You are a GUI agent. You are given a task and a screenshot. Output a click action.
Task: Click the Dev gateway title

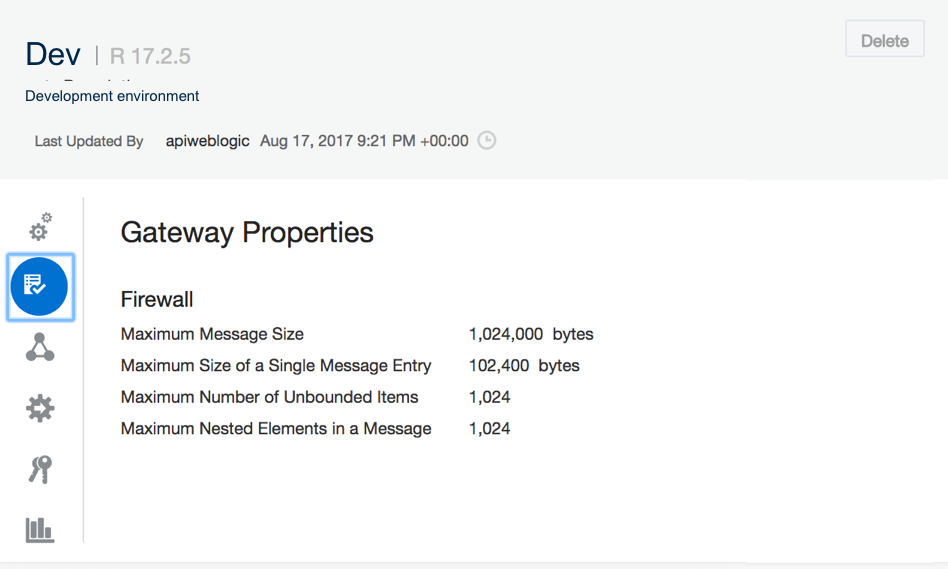[53, 54]
